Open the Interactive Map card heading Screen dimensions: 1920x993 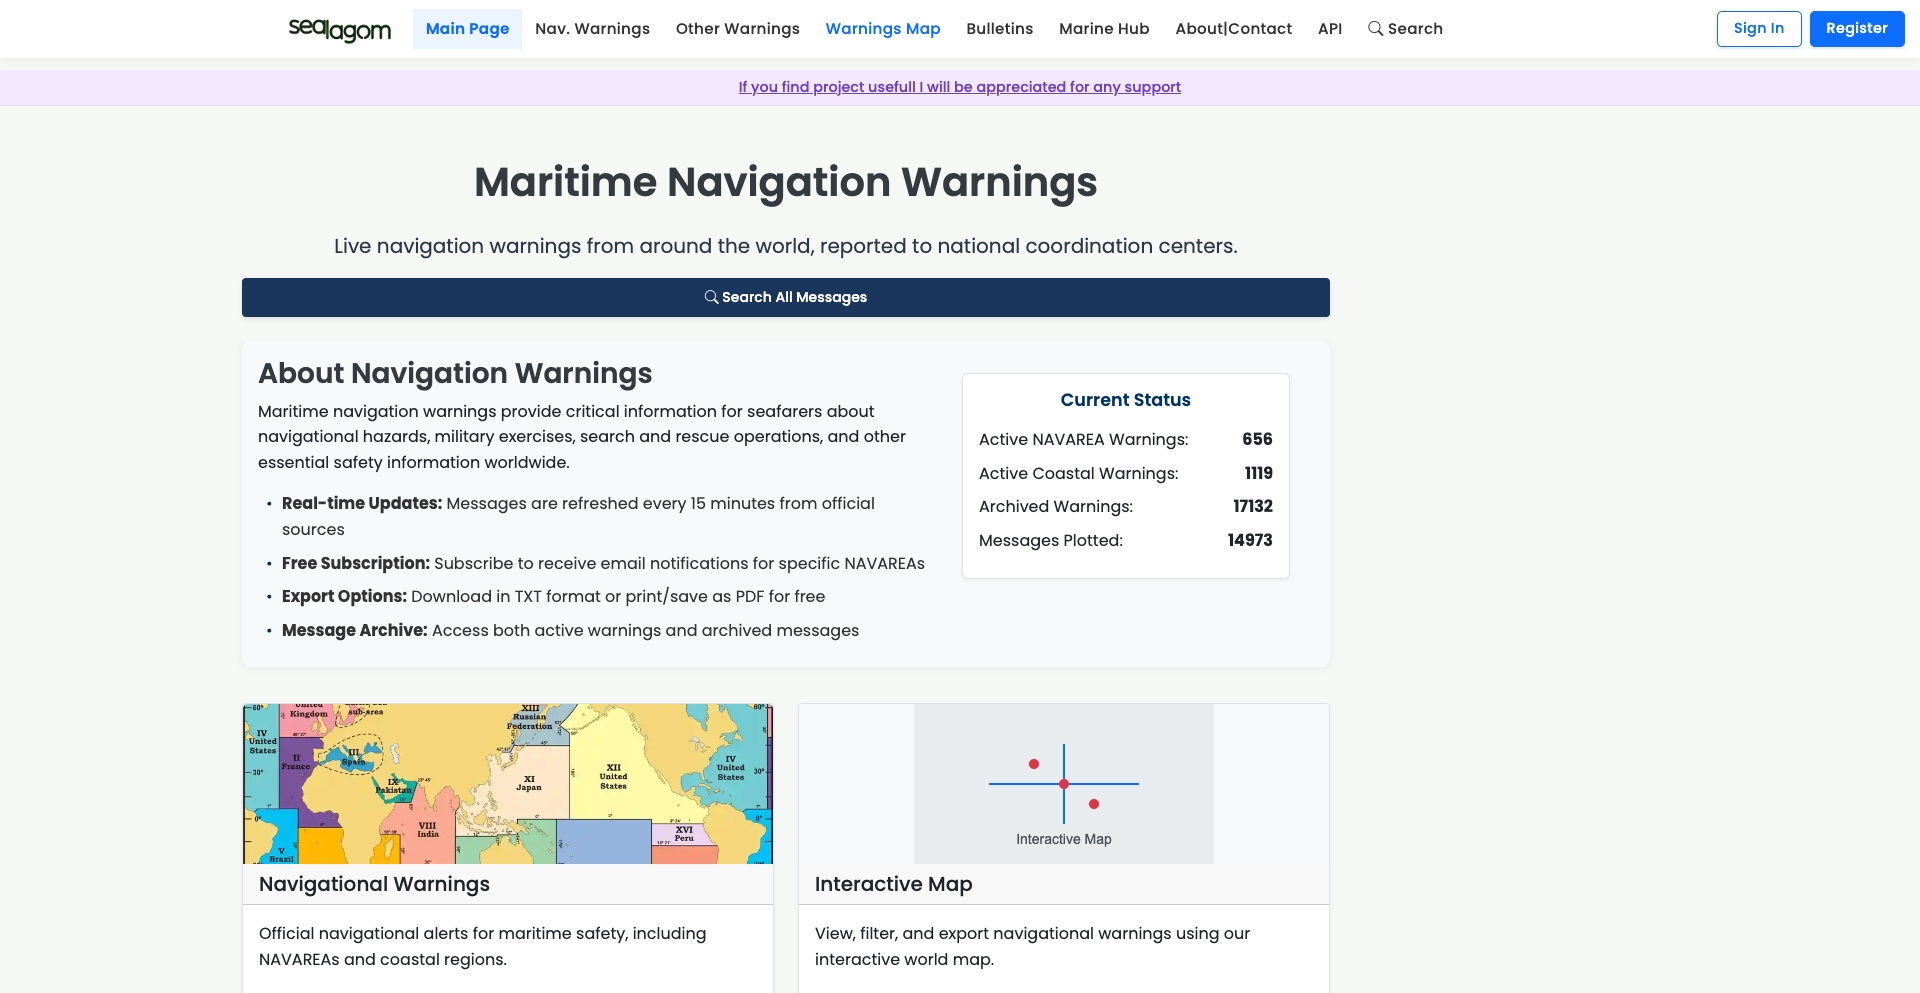(894, 884)
